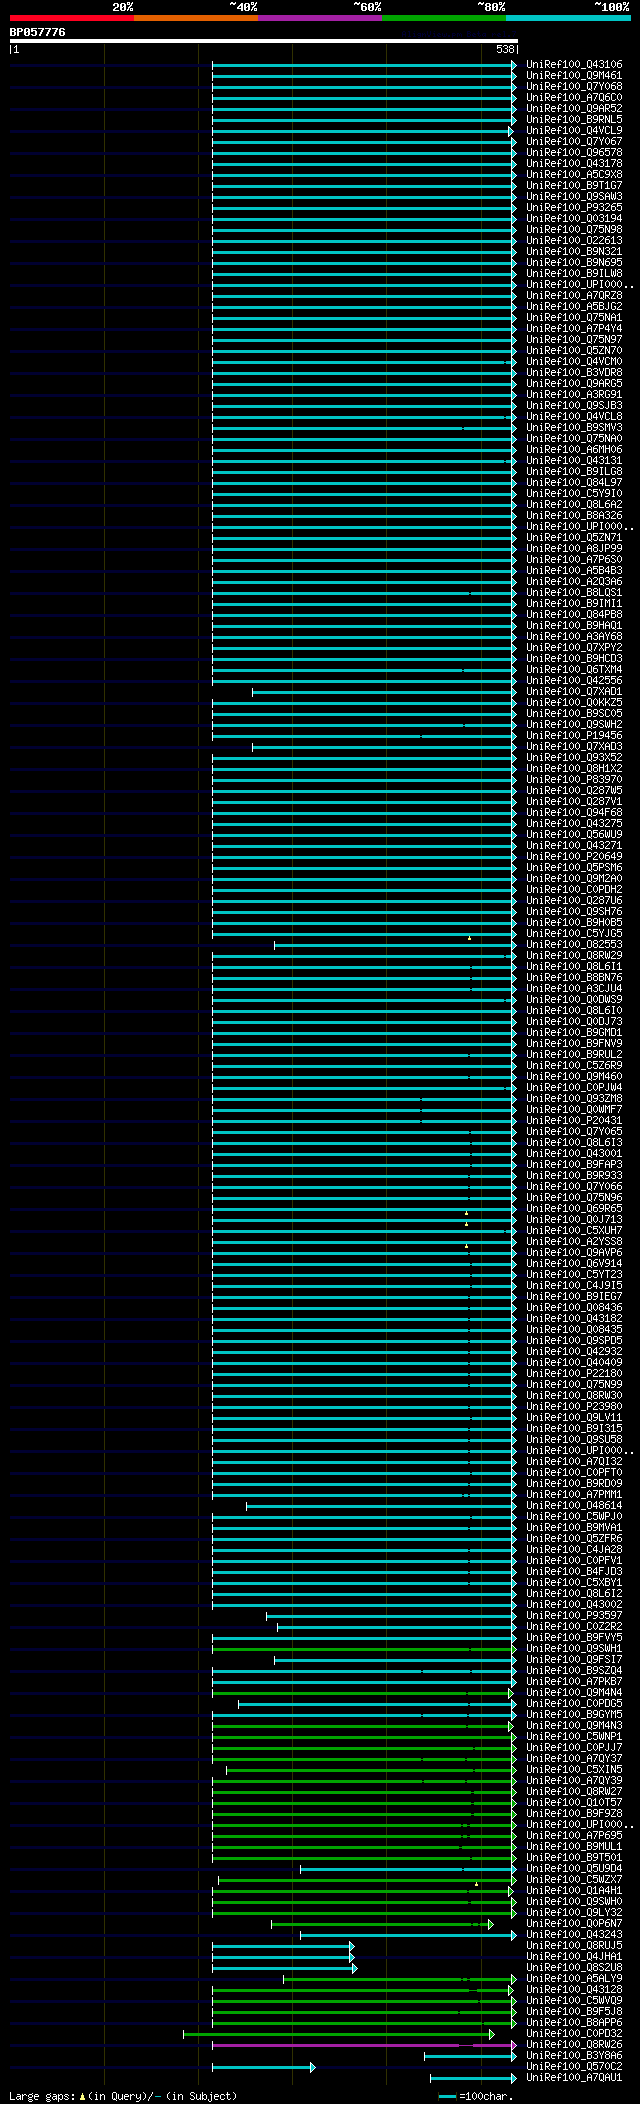This screenshot has width=640, height=2104.
Task: Select the UniRef100_C5WZX7 label
Action: (574, 1880)
